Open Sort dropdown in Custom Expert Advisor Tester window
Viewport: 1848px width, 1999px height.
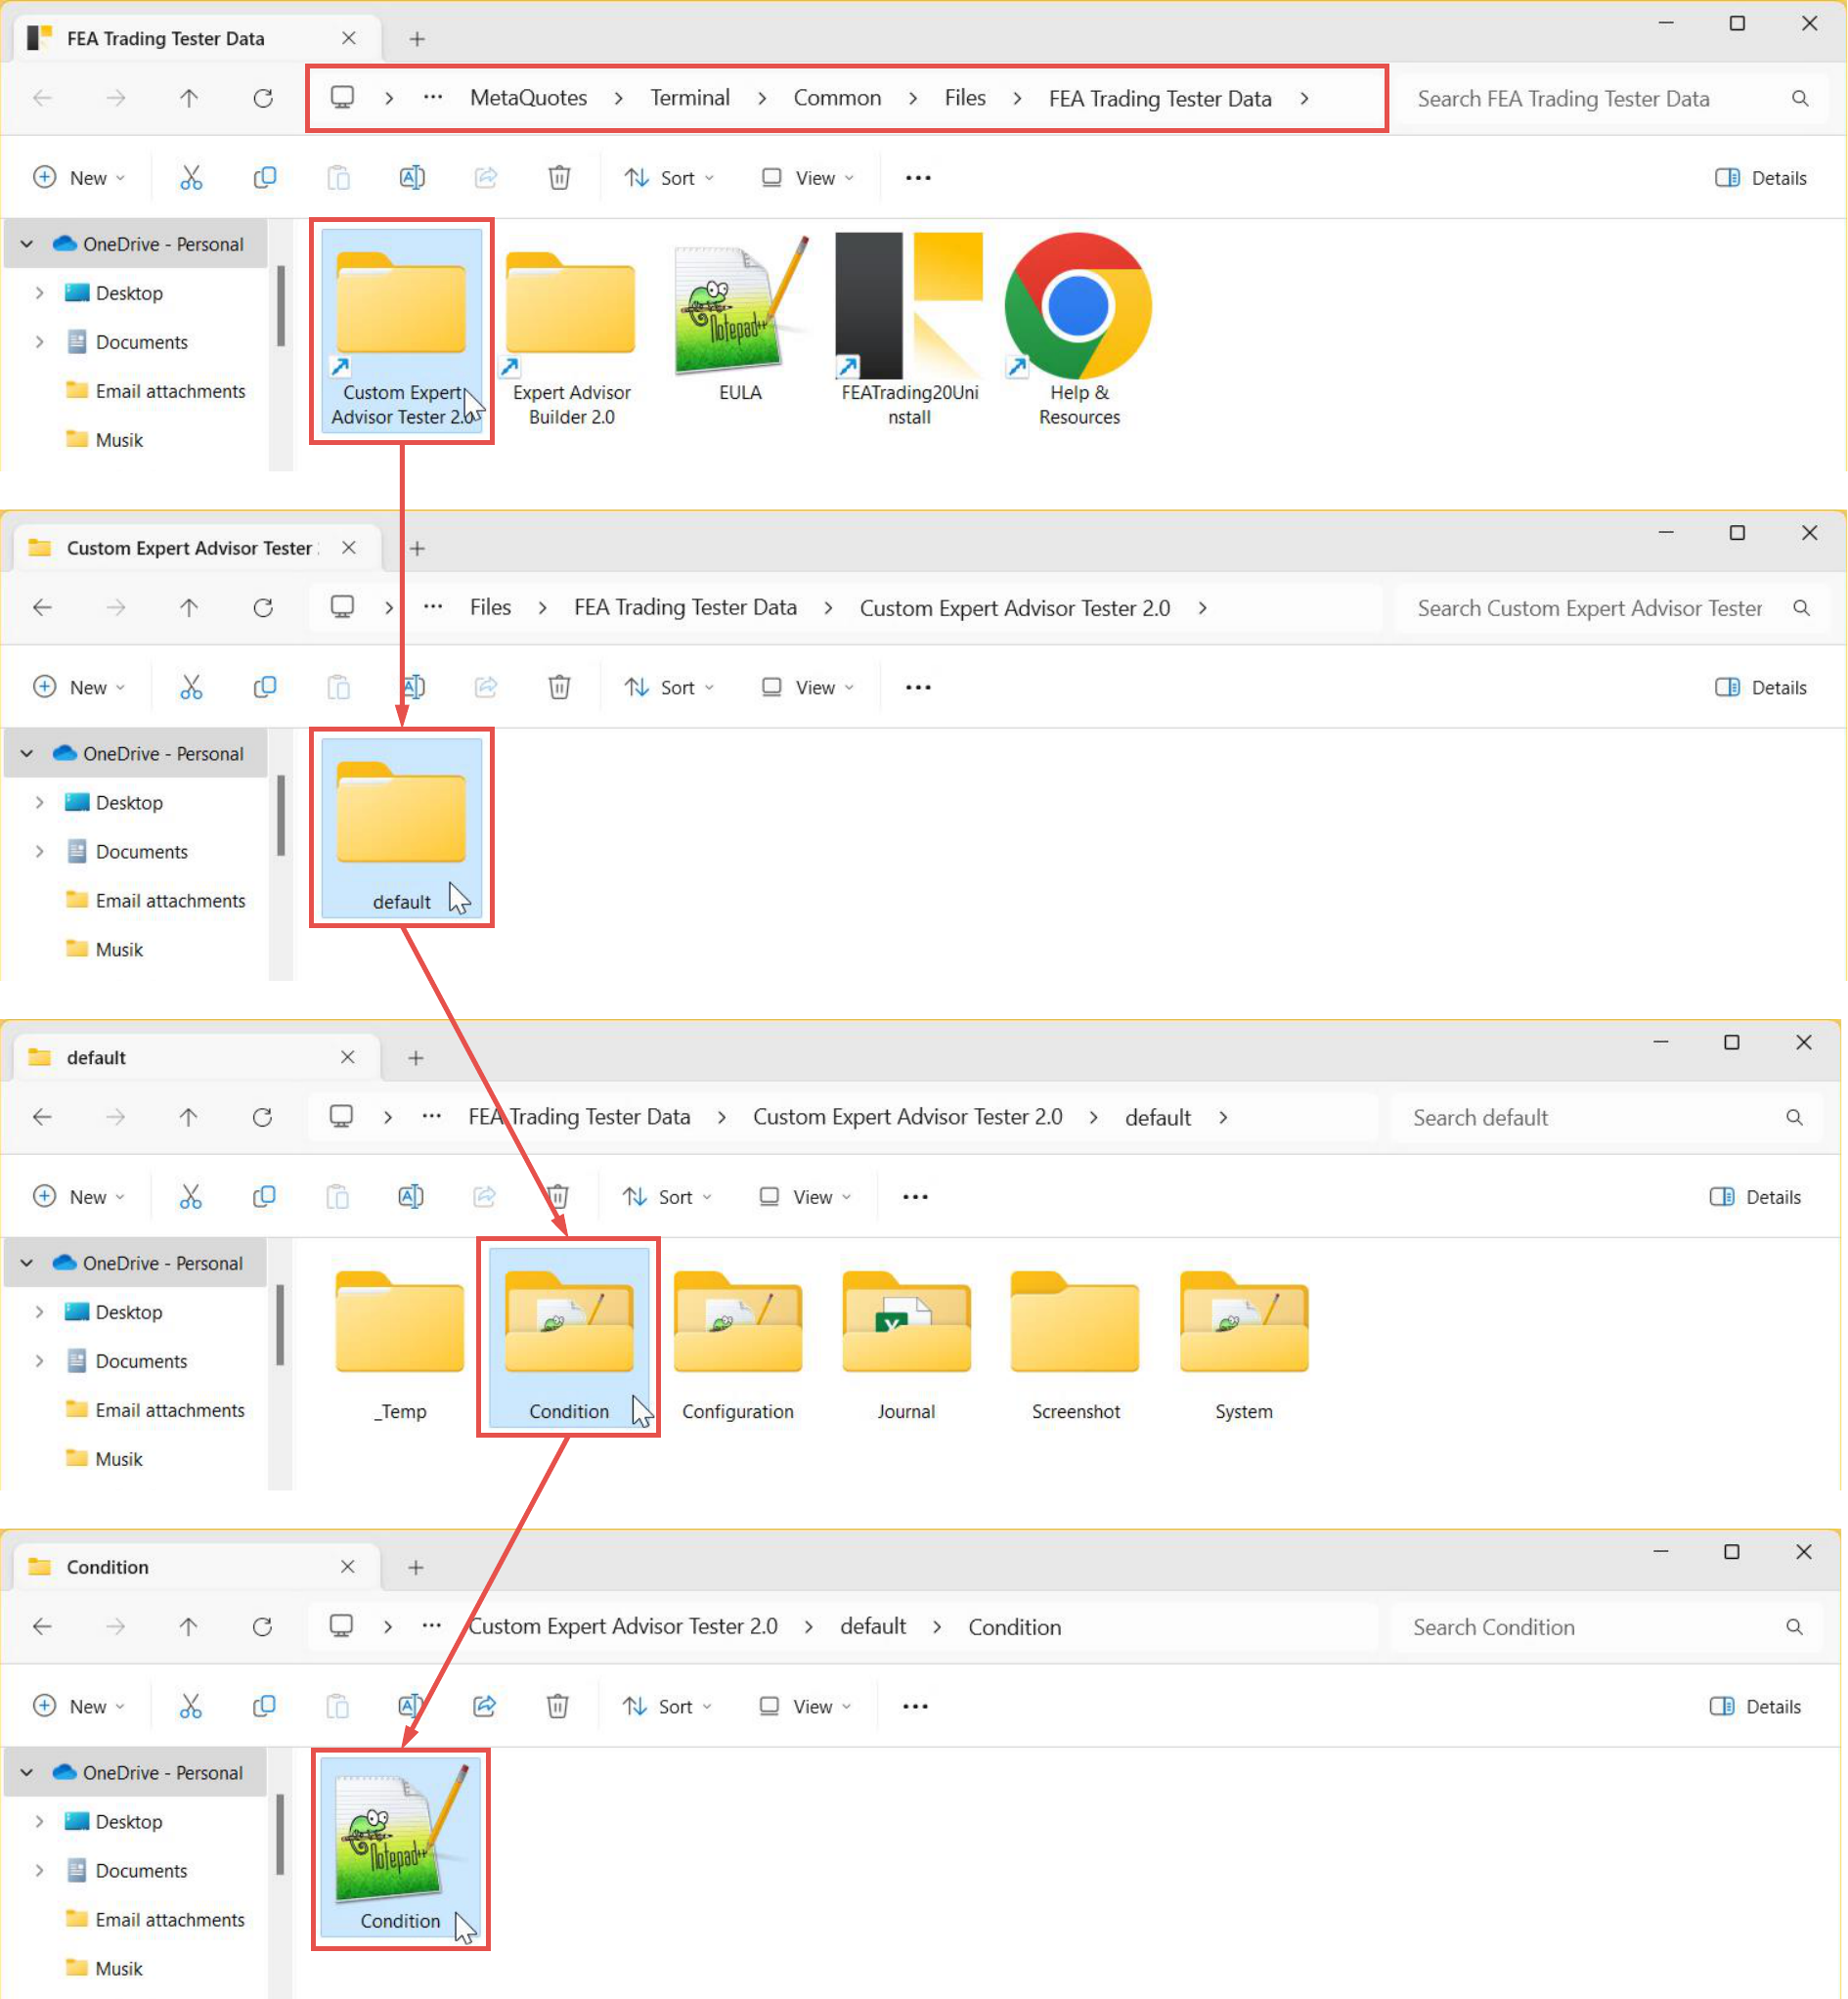tap(669, 687)
